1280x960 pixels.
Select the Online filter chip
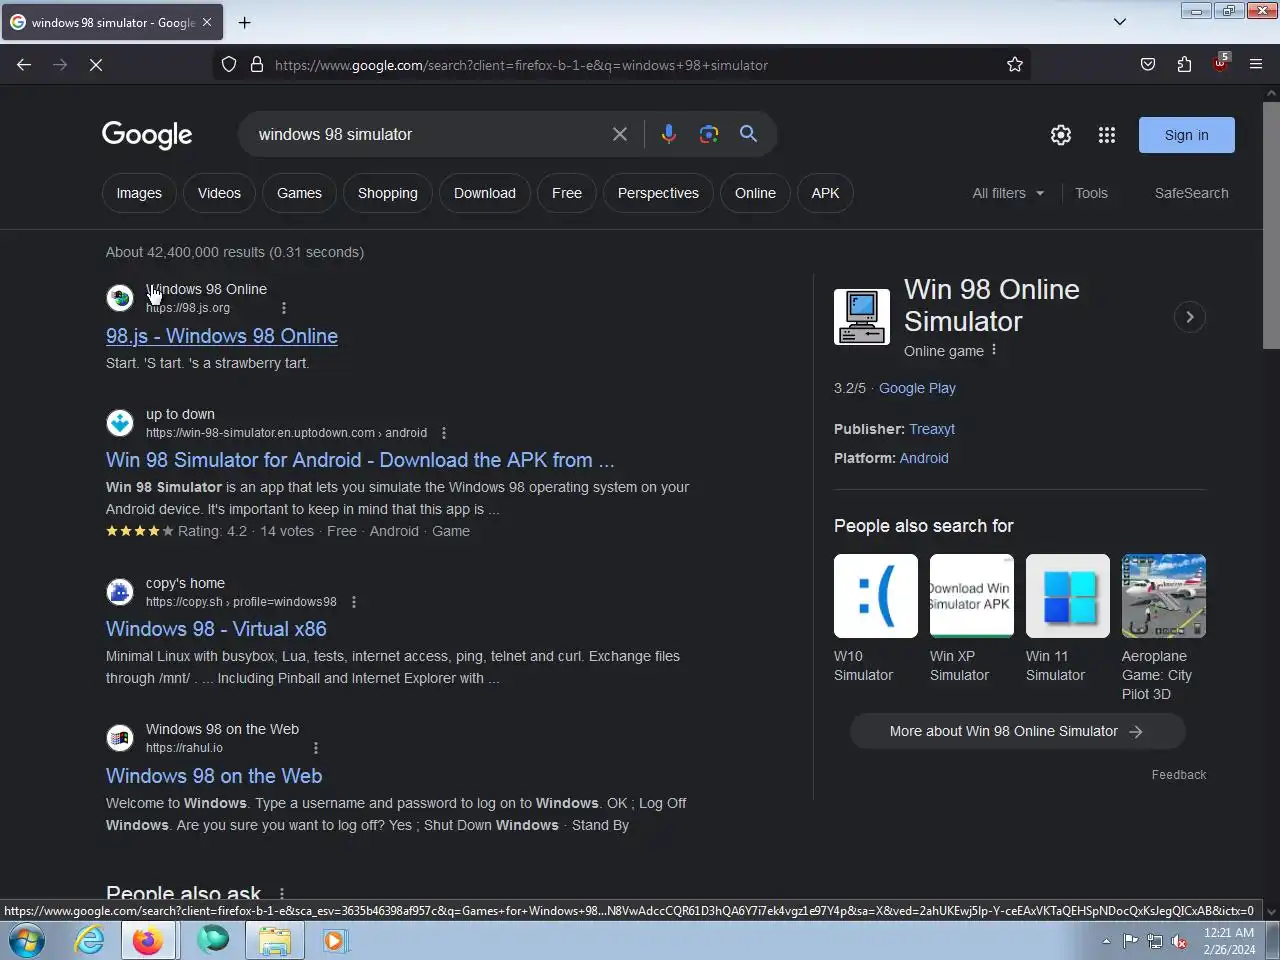pos(755,193)
